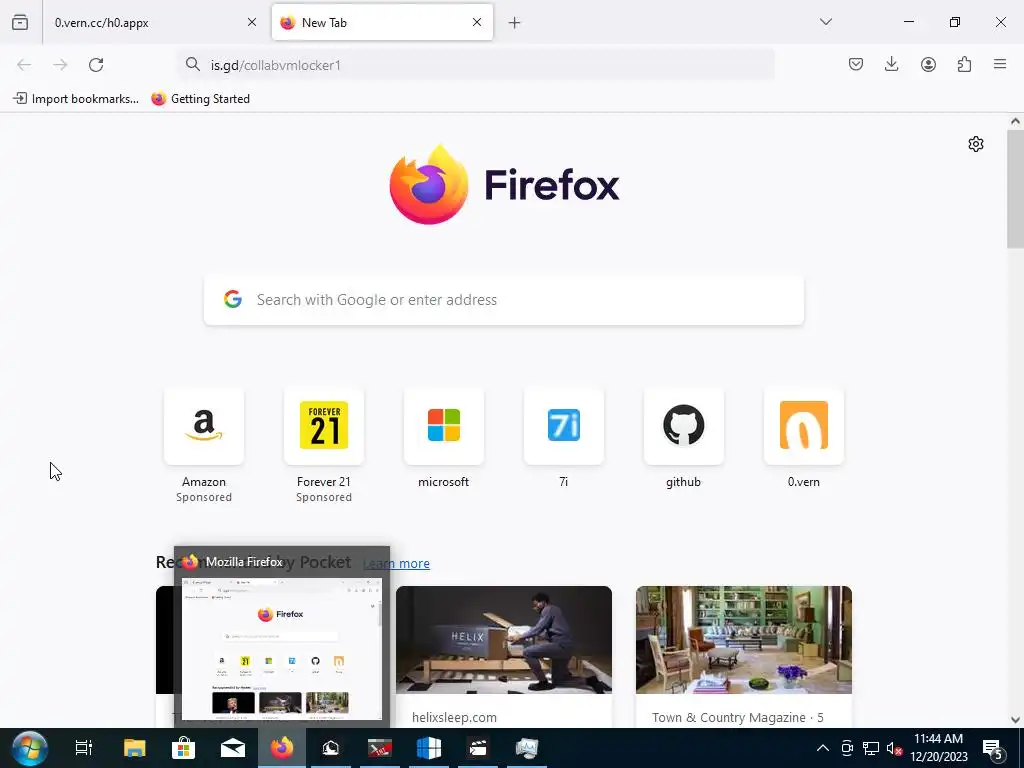Click the muted volume tray icon
1024x768 pixels.
pyautogui.click(x=895, y=748)
